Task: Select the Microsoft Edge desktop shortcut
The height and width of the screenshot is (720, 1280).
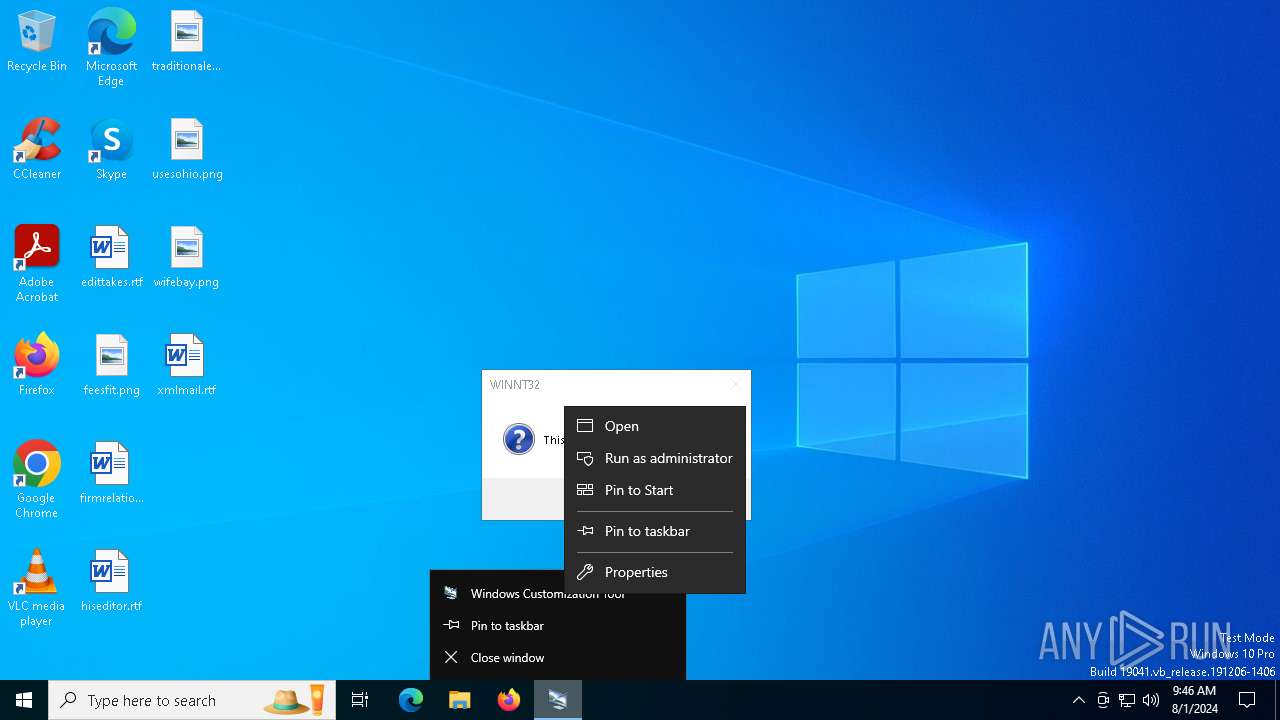Action: pos(111,48)
